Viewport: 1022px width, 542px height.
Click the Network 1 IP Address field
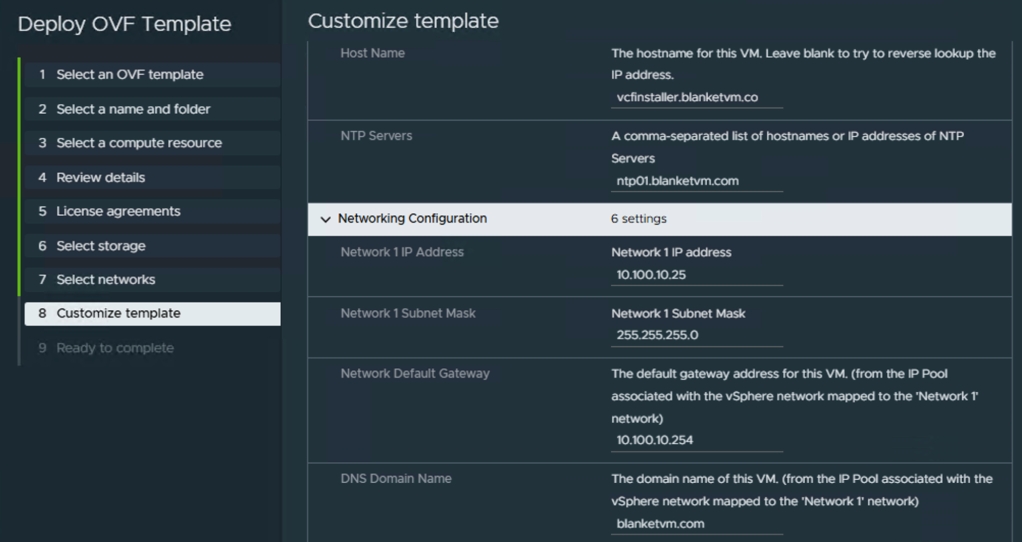696,275
